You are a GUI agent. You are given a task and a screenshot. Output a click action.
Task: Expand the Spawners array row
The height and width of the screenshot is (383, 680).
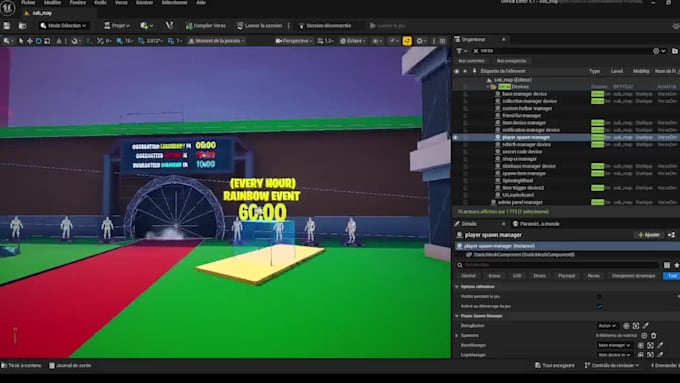(x=457, y=336)
